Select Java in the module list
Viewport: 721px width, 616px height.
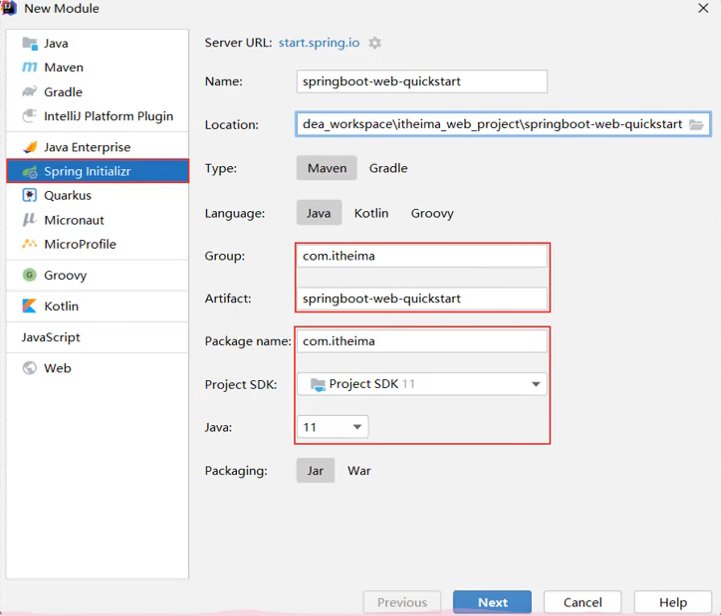[97, 43]
